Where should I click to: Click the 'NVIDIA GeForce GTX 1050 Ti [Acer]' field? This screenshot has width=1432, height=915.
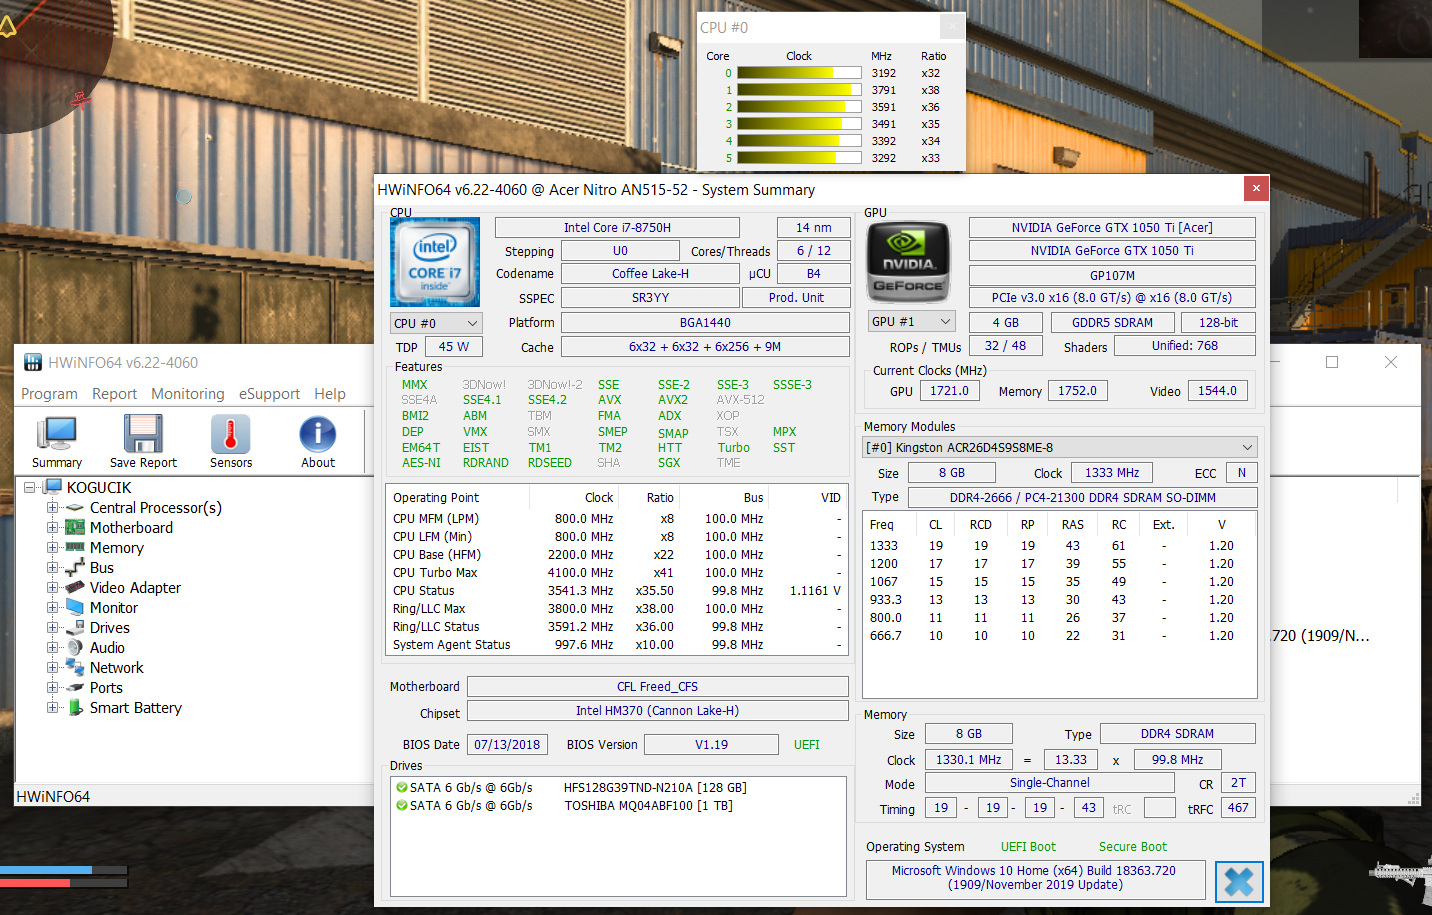1112,228
